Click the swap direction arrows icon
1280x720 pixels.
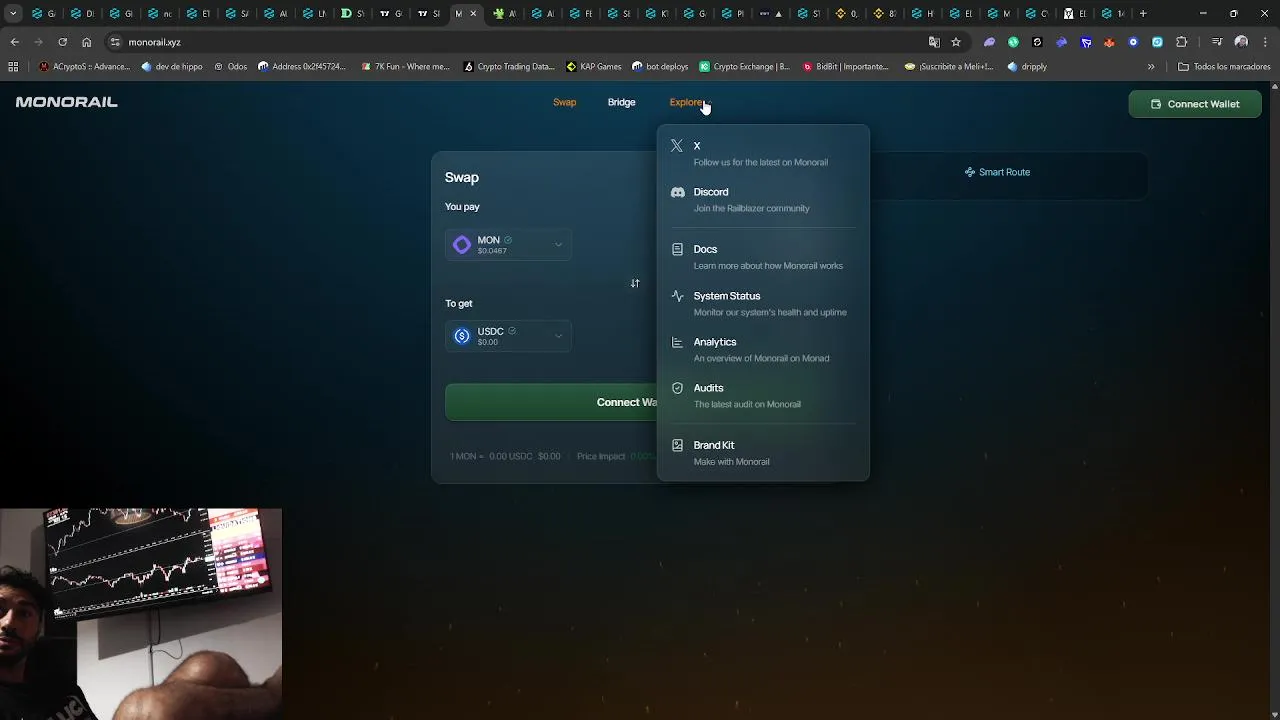point(635,283)
